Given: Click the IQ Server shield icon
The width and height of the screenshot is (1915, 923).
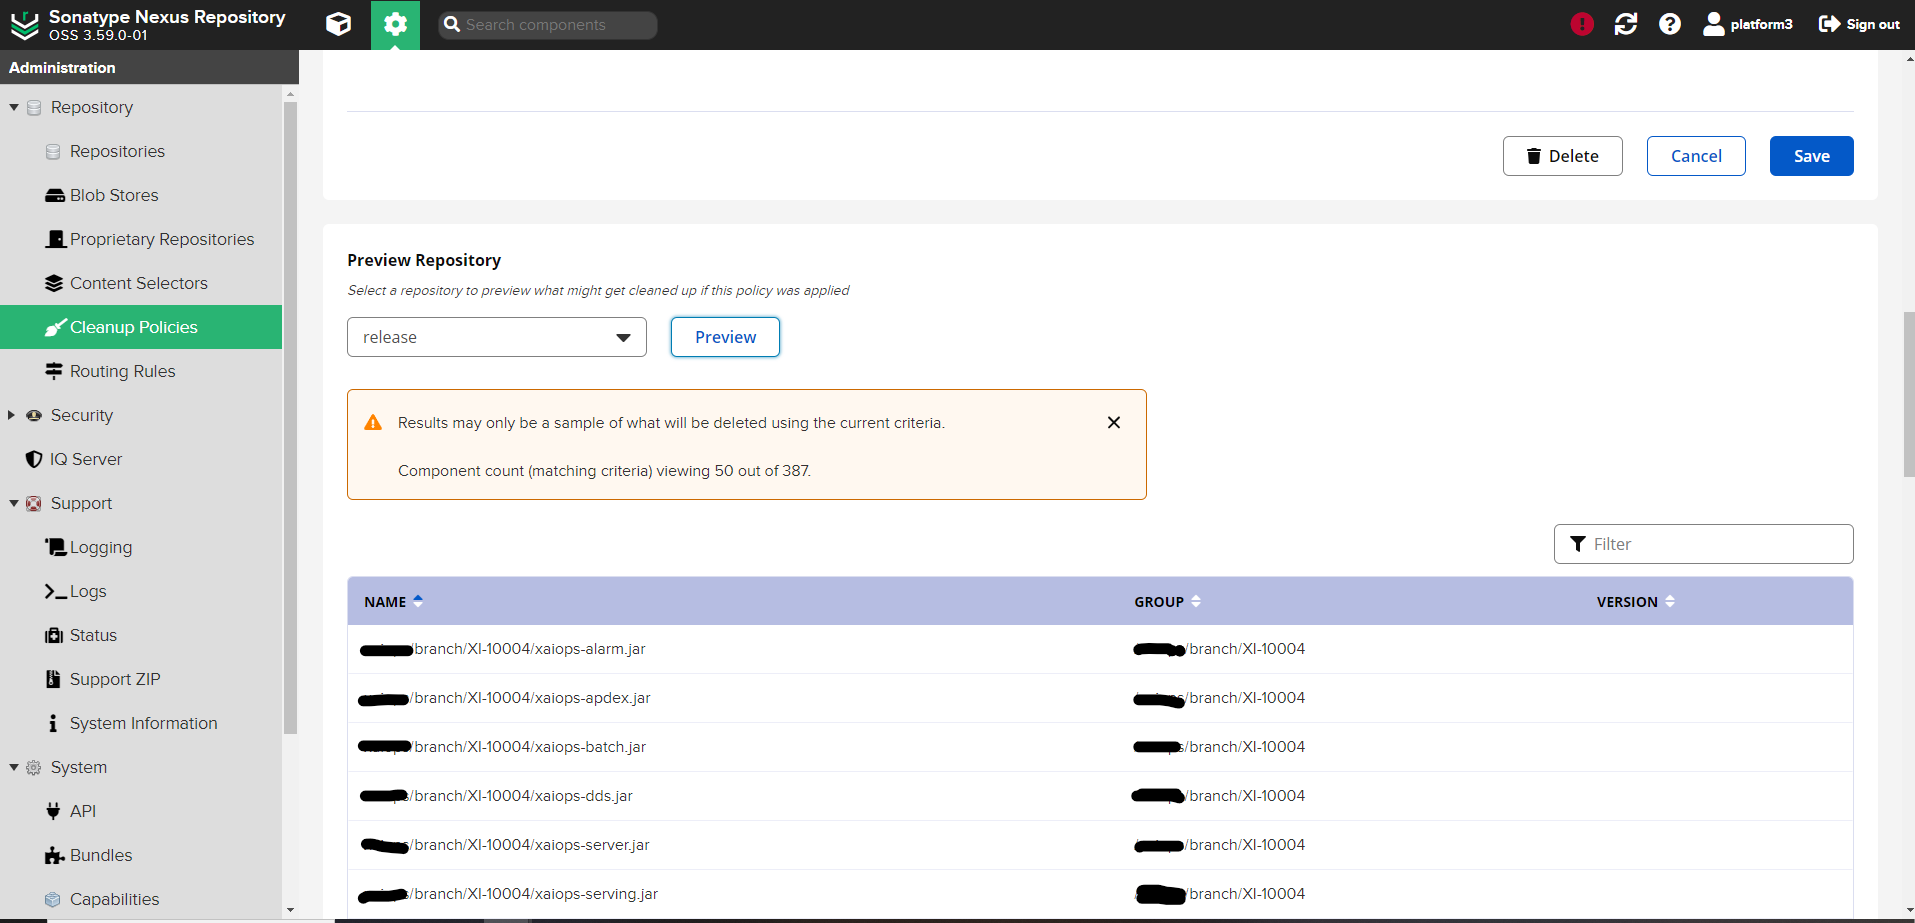Looking at the screenshot, I should click(x=34, y=459).
